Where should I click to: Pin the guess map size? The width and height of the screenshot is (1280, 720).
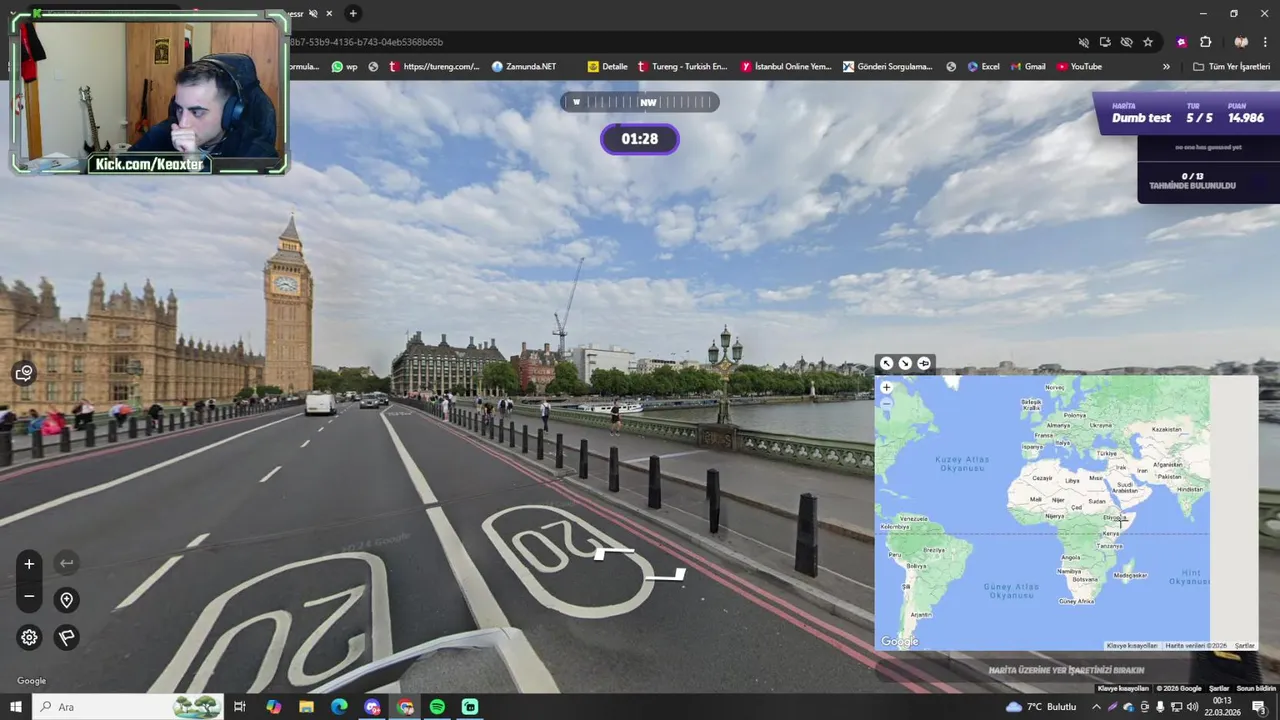click(x=923, y=363)
